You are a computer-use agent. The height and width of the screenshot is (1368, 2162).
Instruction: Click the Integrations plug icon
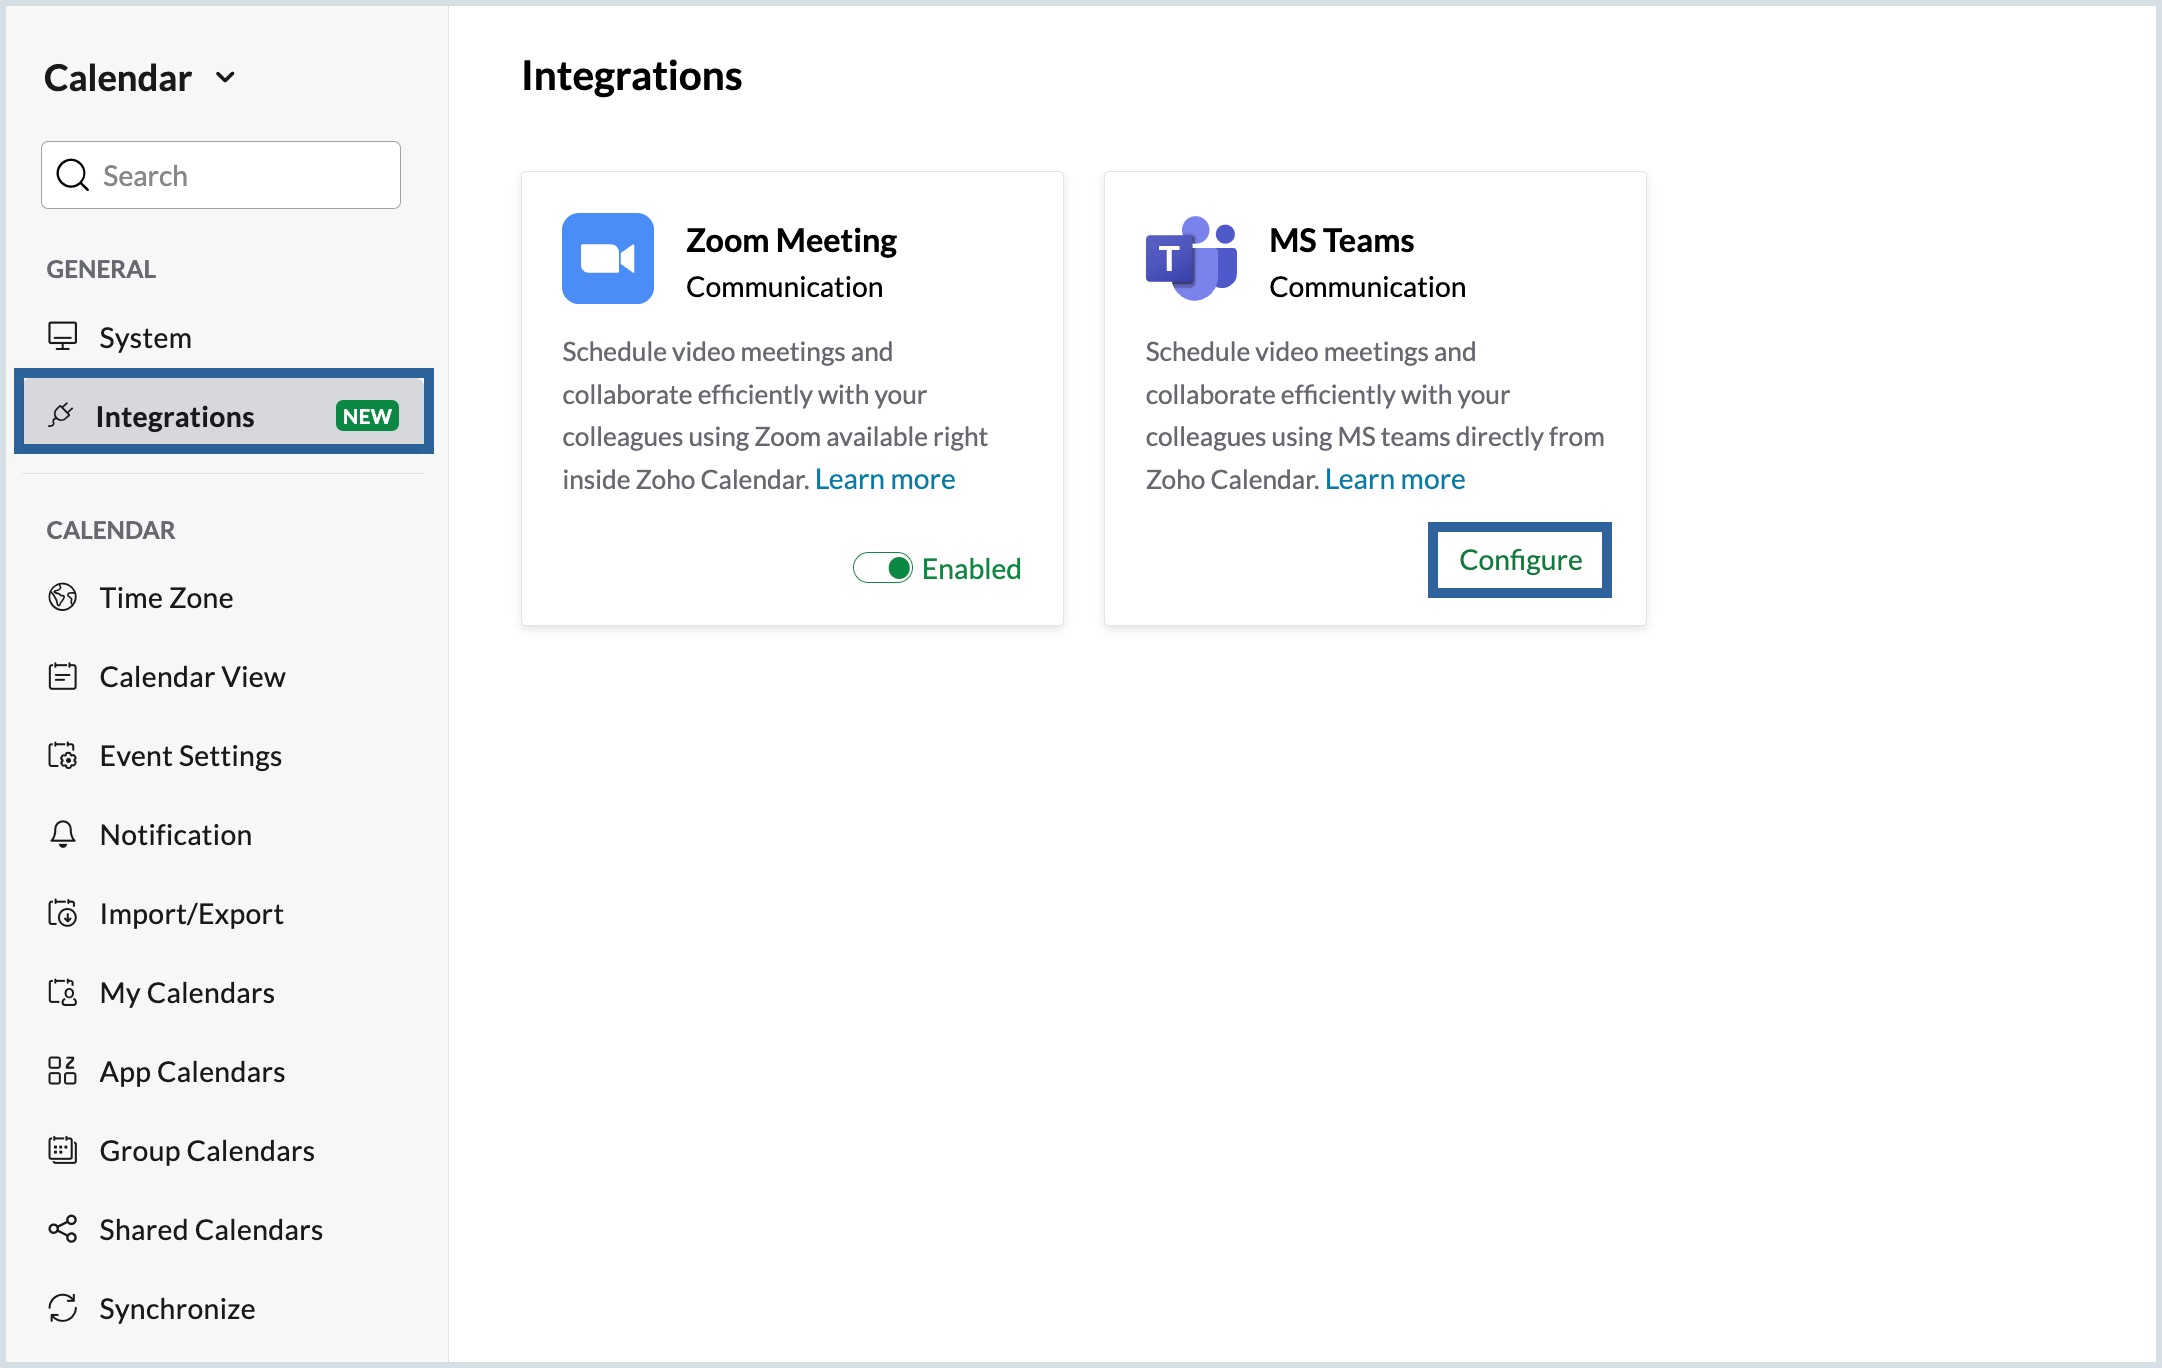[61, 415]
